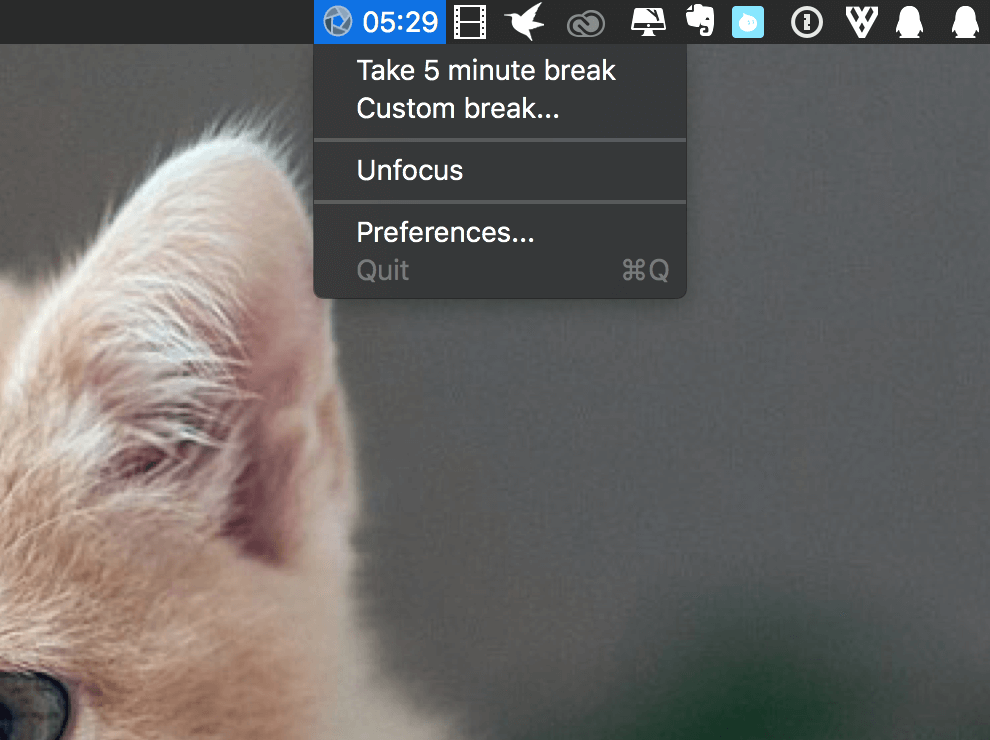Click the Focus timer icon showing 05:29

click(x=380, y=22)
